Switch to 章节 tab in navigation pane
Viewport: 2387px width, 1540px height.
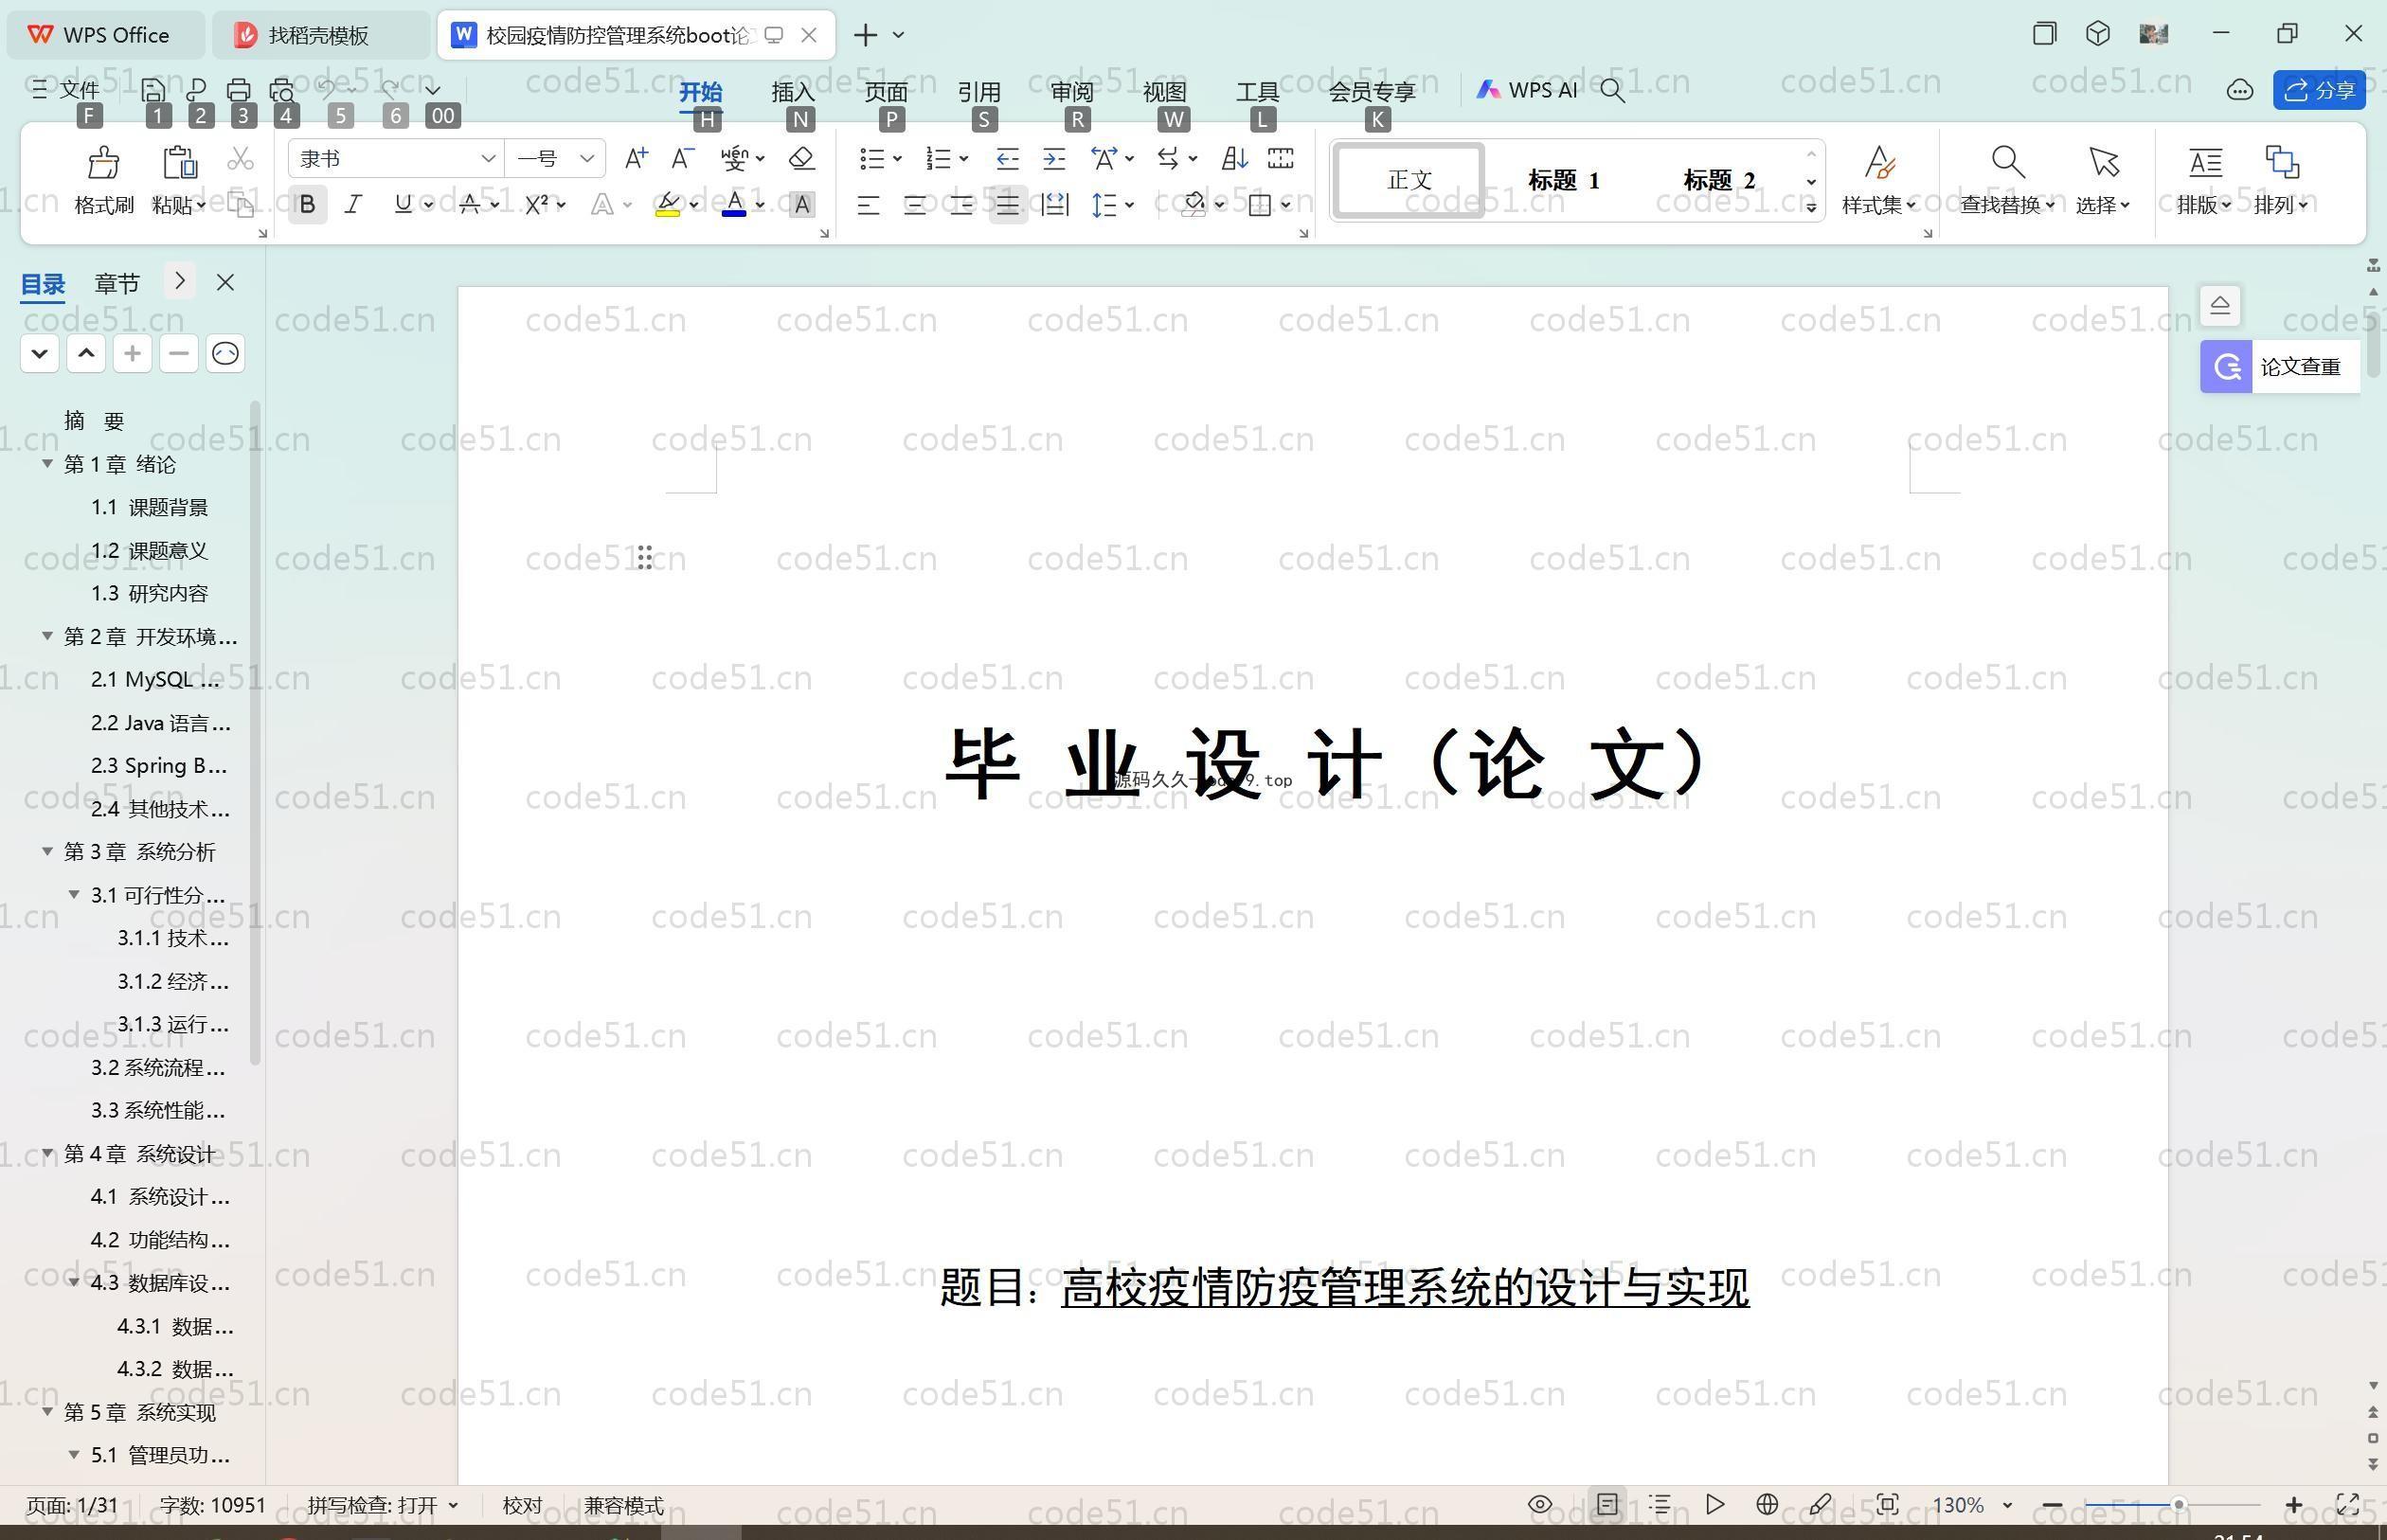[x=117, y=283]
